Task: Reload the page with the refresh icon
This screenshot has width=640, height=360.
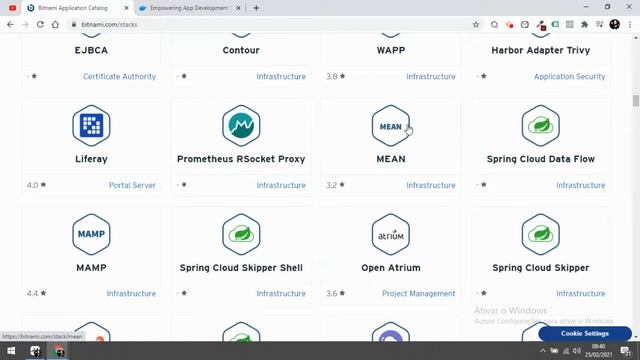Action: tap(40, 24)
